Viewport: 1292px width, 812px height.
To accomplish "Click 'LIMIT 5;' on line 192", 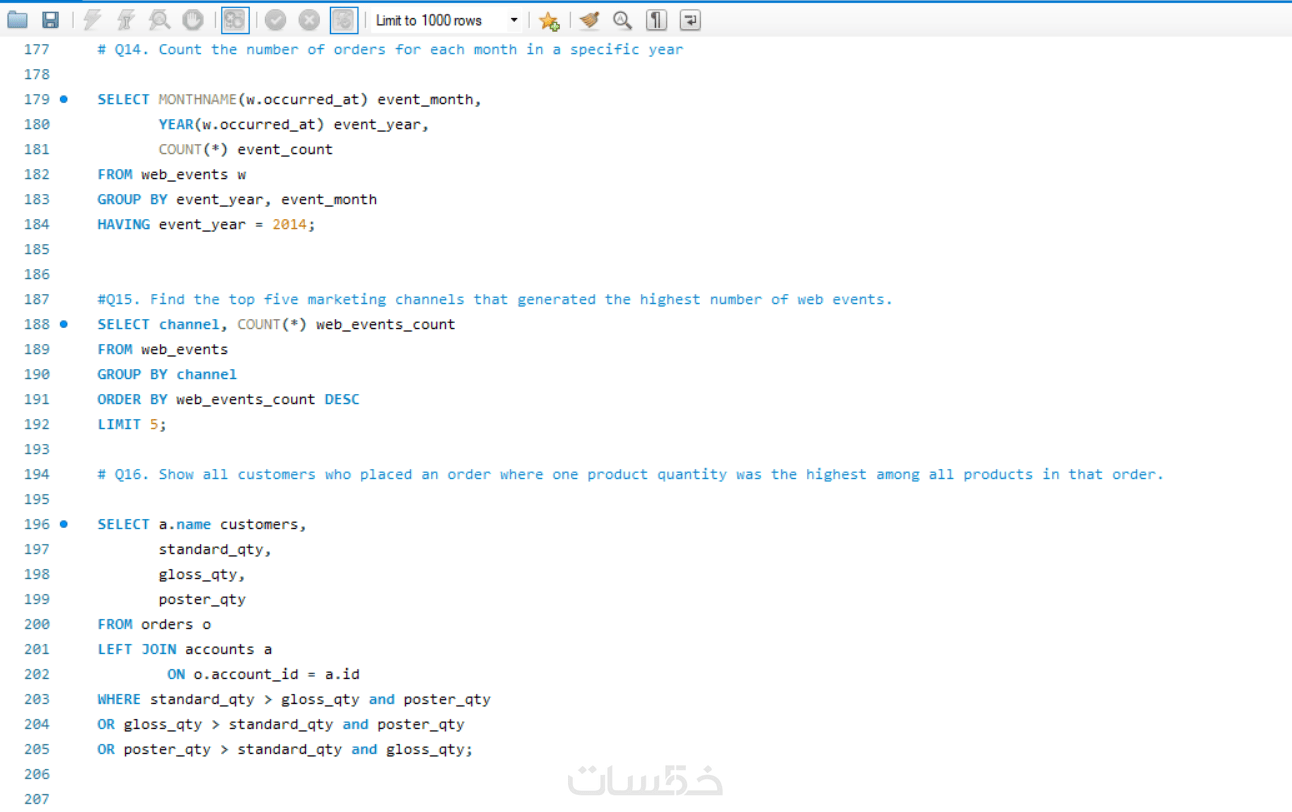I will [132, 424].
